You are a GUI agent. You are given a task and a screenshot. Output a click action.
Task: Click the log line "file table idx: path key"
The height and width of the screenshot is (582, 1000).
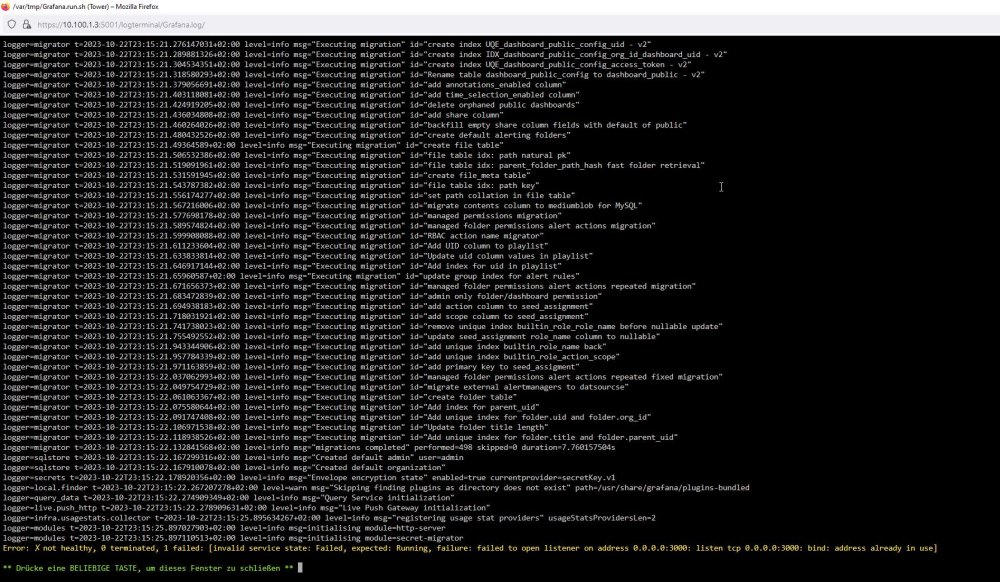(271, 186)
